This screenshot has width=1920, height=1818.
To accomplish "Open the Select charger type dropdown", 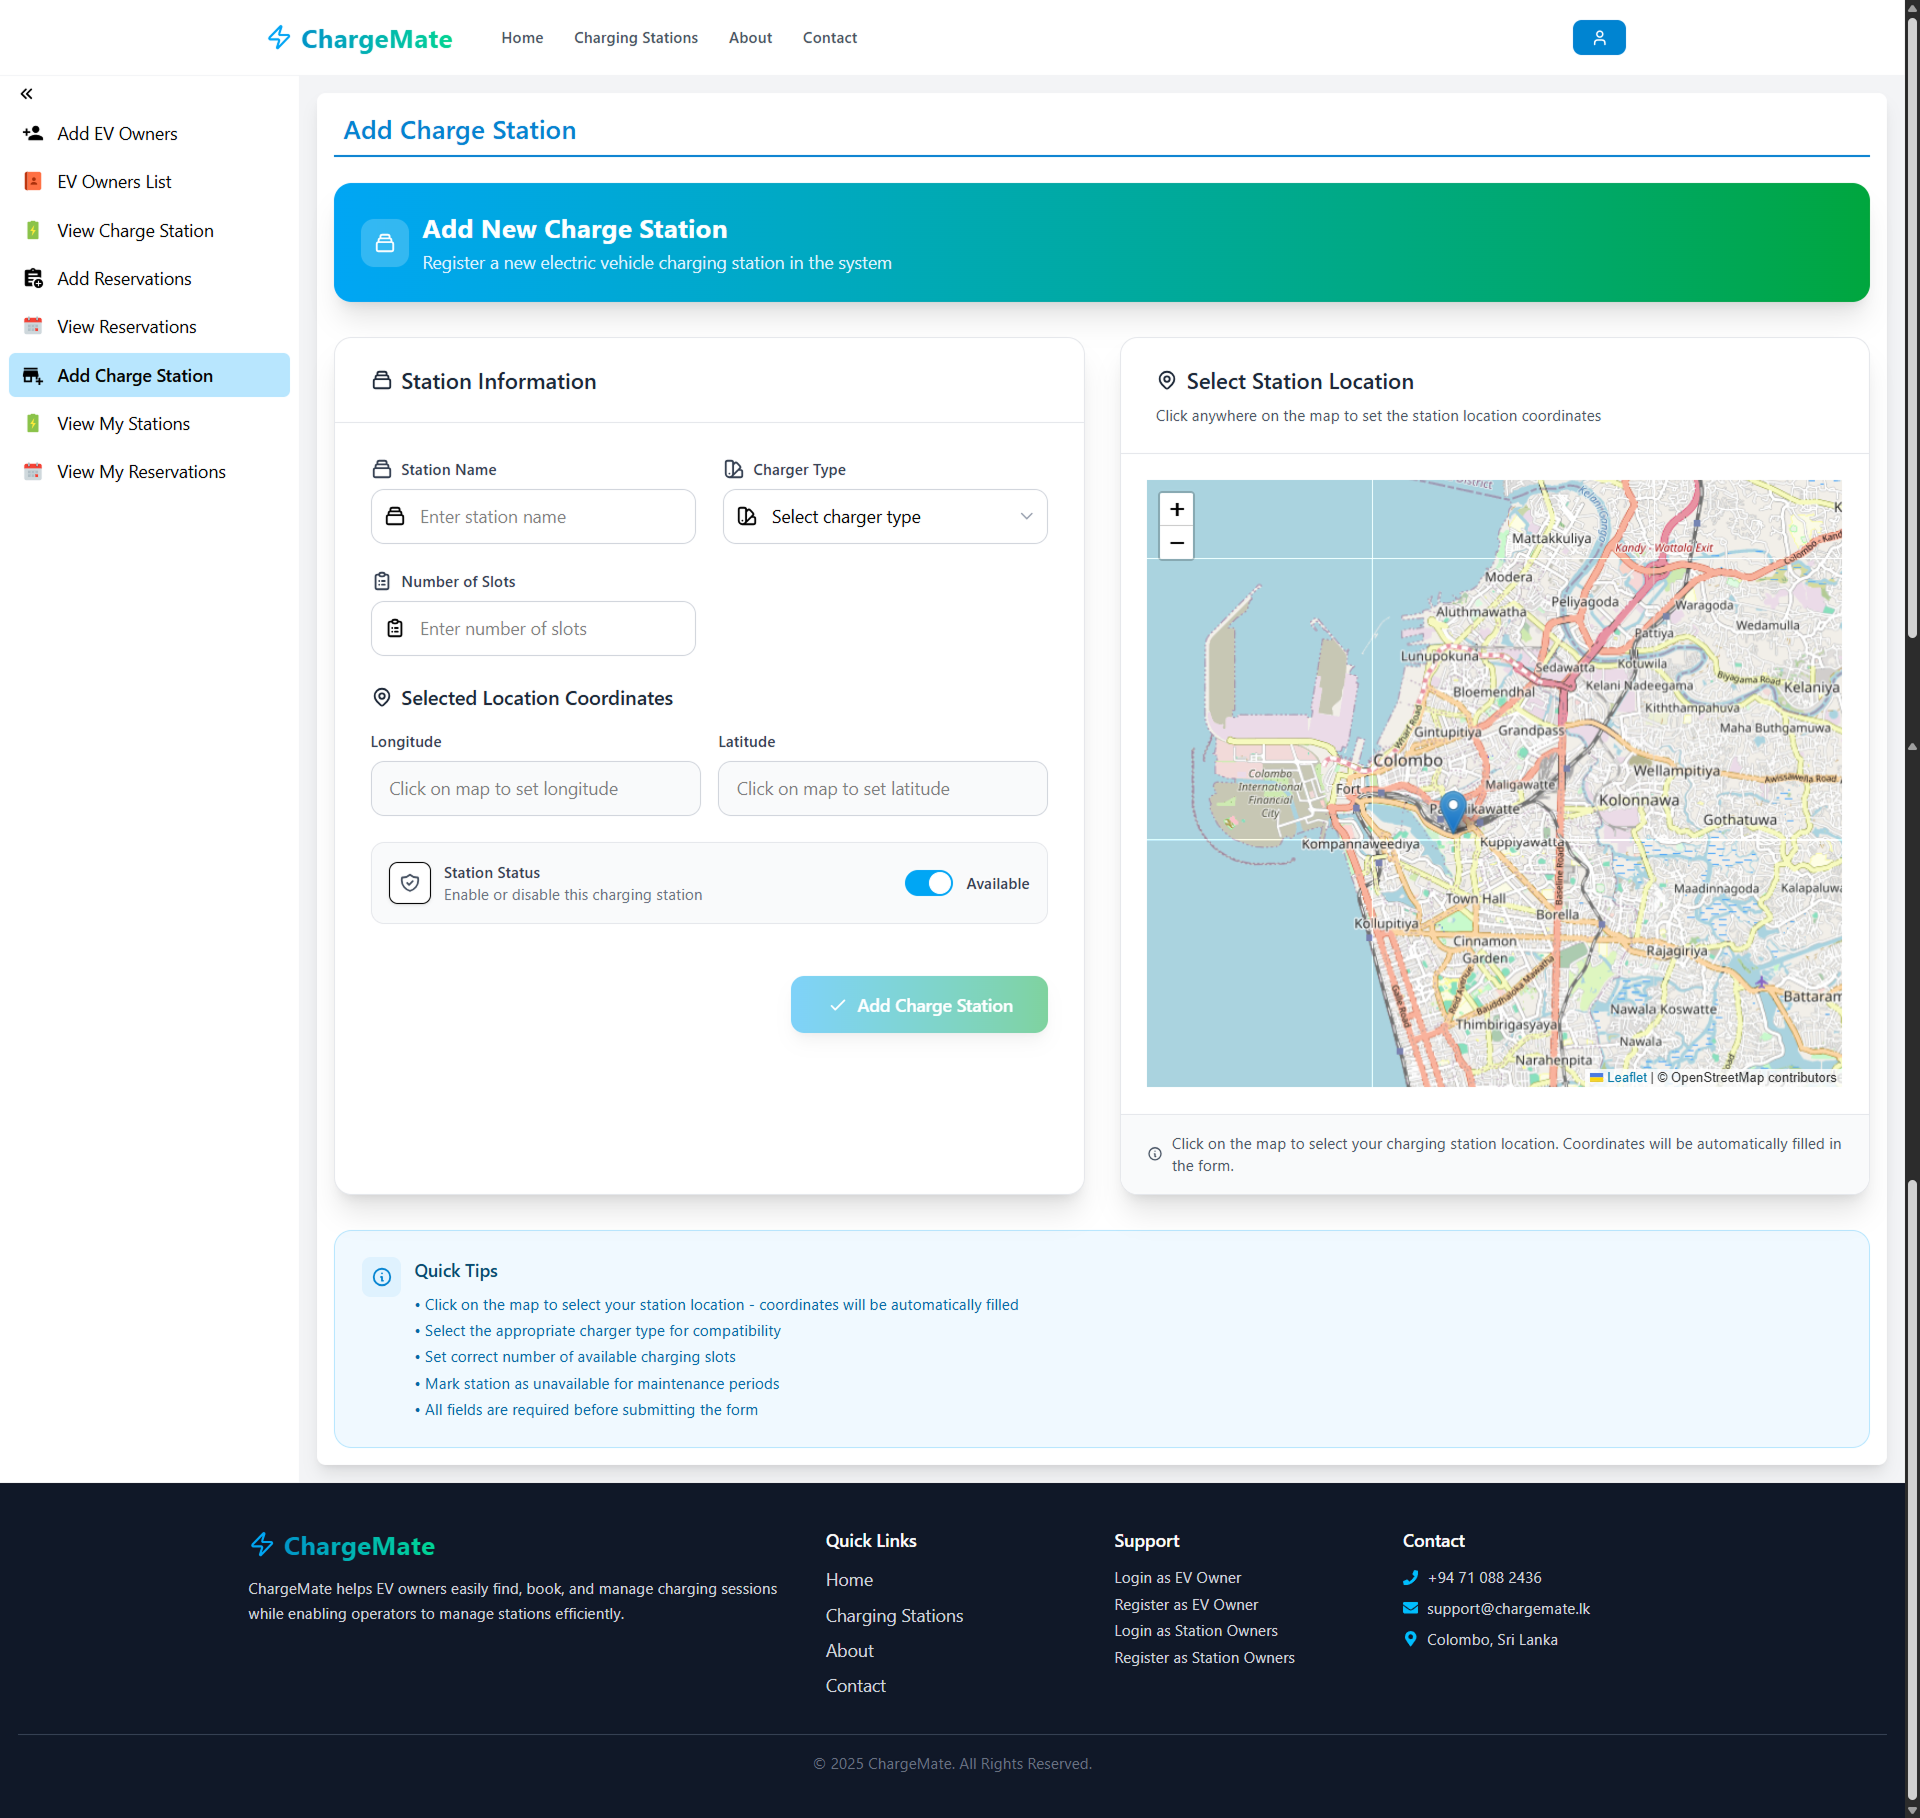I will [x=884, y=516].
